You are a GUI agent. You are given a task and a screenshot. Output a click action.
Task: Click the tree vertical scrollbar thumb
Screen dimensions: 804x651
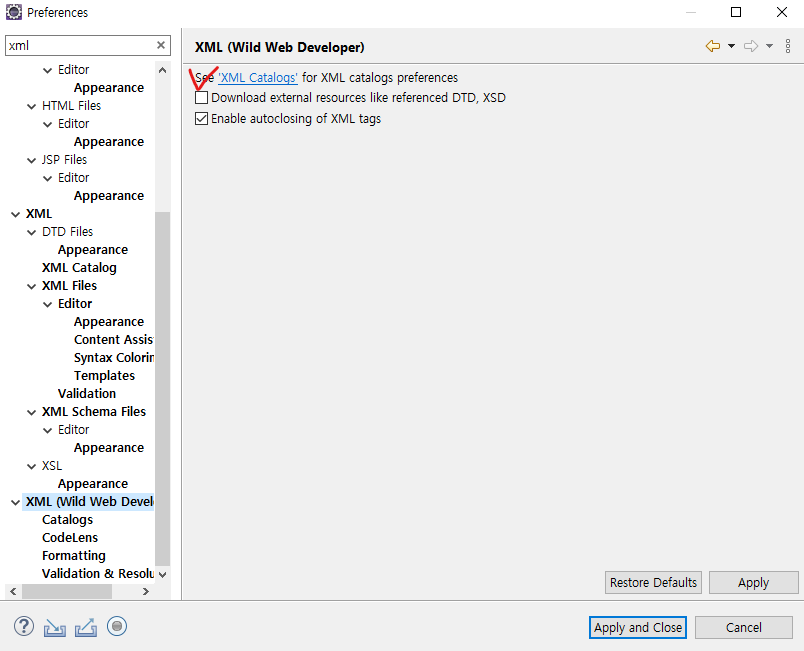pyautogui.click(x=163, y=389)
